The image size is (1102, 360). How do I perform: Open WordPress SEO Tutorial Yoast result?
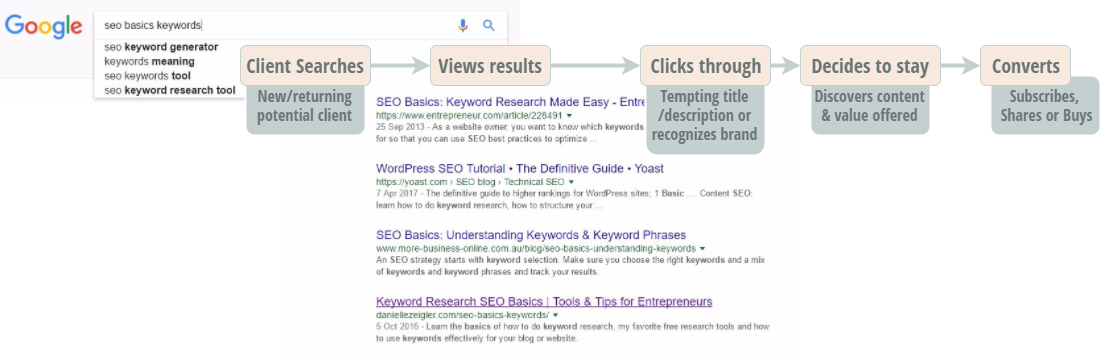[x=519, y=169]
